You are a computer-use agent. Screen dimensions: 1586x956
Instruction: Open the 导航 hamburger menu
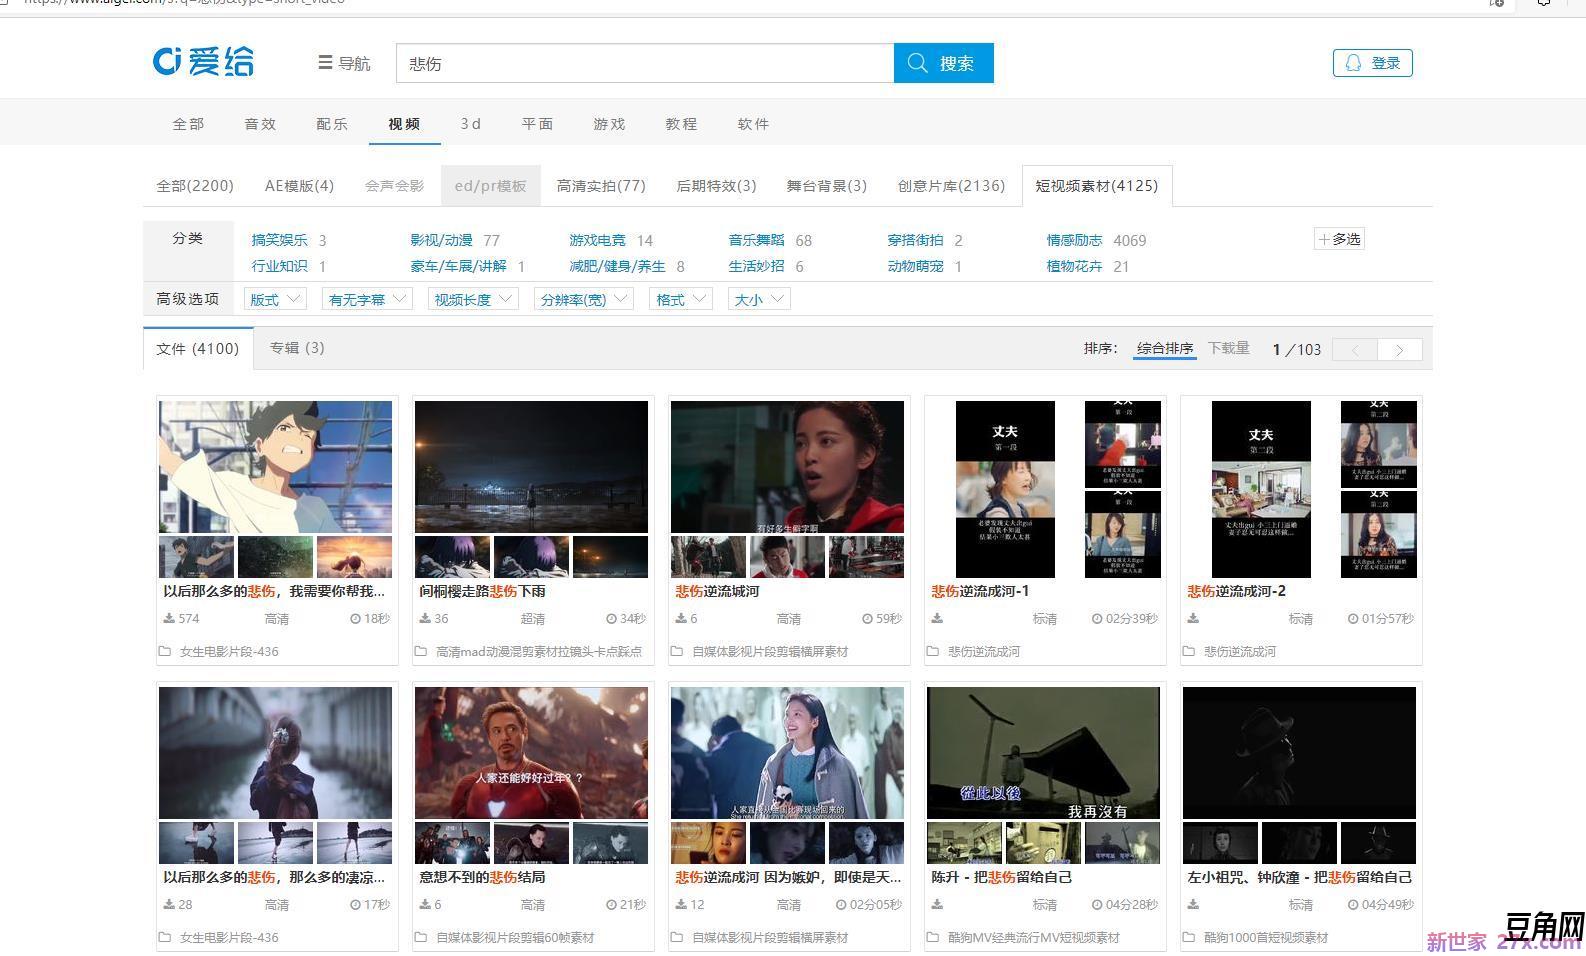344,63
